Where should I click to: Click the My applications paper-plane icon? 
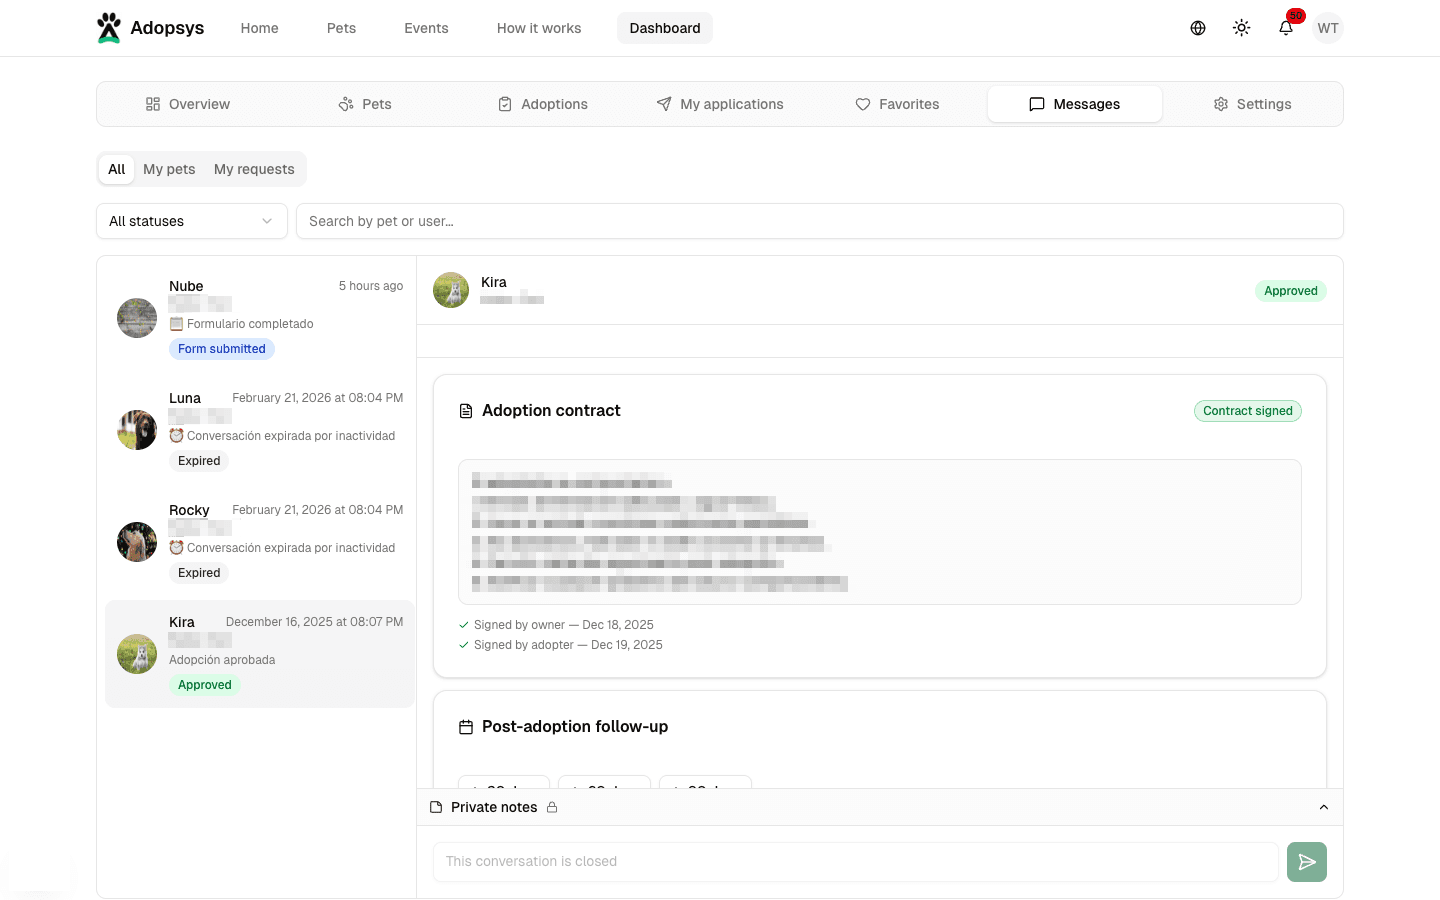663,104
